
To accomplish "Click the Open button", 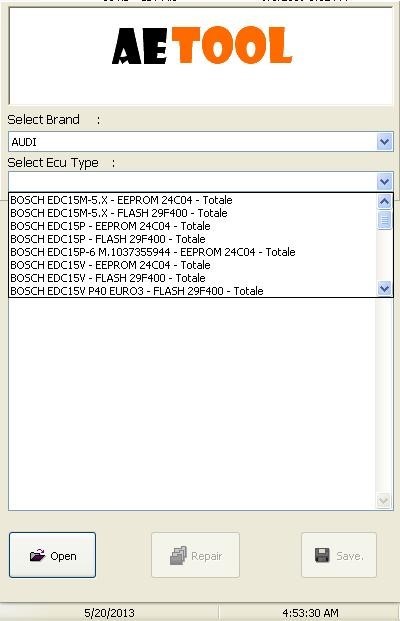I will (x=52, y=554).
